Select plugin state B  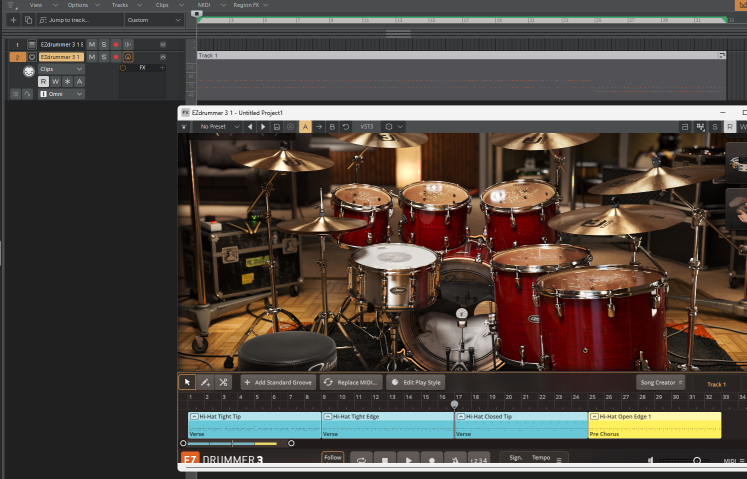332,127
